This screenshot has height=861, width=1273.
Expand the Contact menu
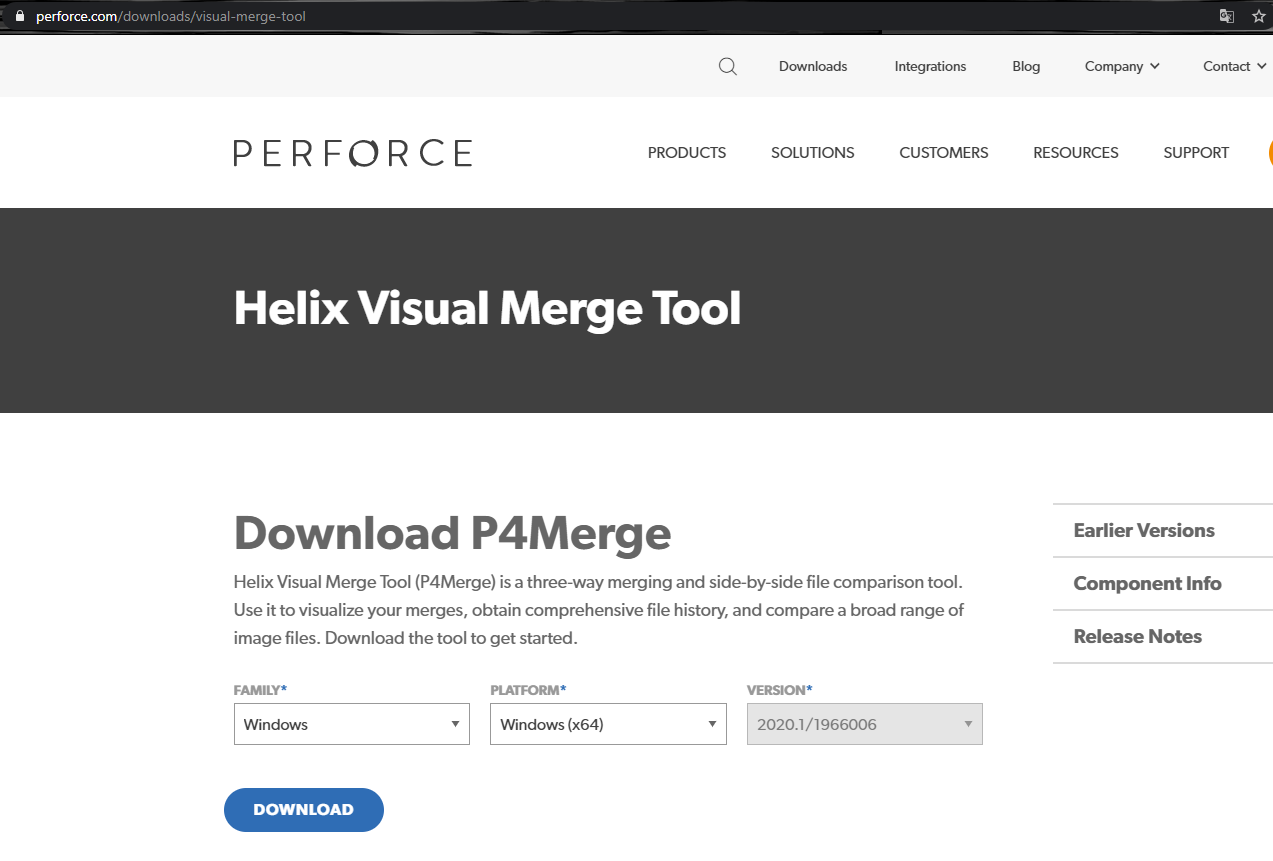click(1234, 67)
